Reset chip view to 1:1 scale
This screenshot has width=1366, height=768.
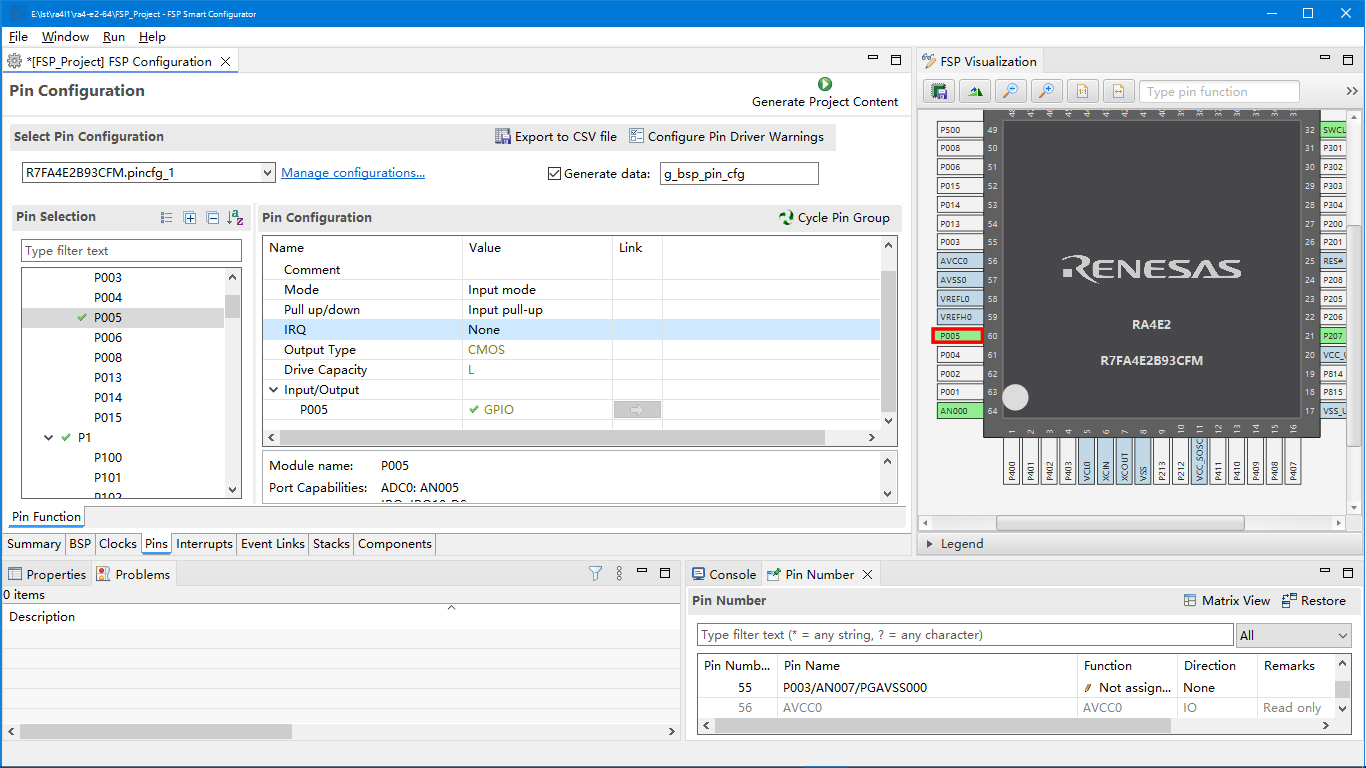(1083, 91)
